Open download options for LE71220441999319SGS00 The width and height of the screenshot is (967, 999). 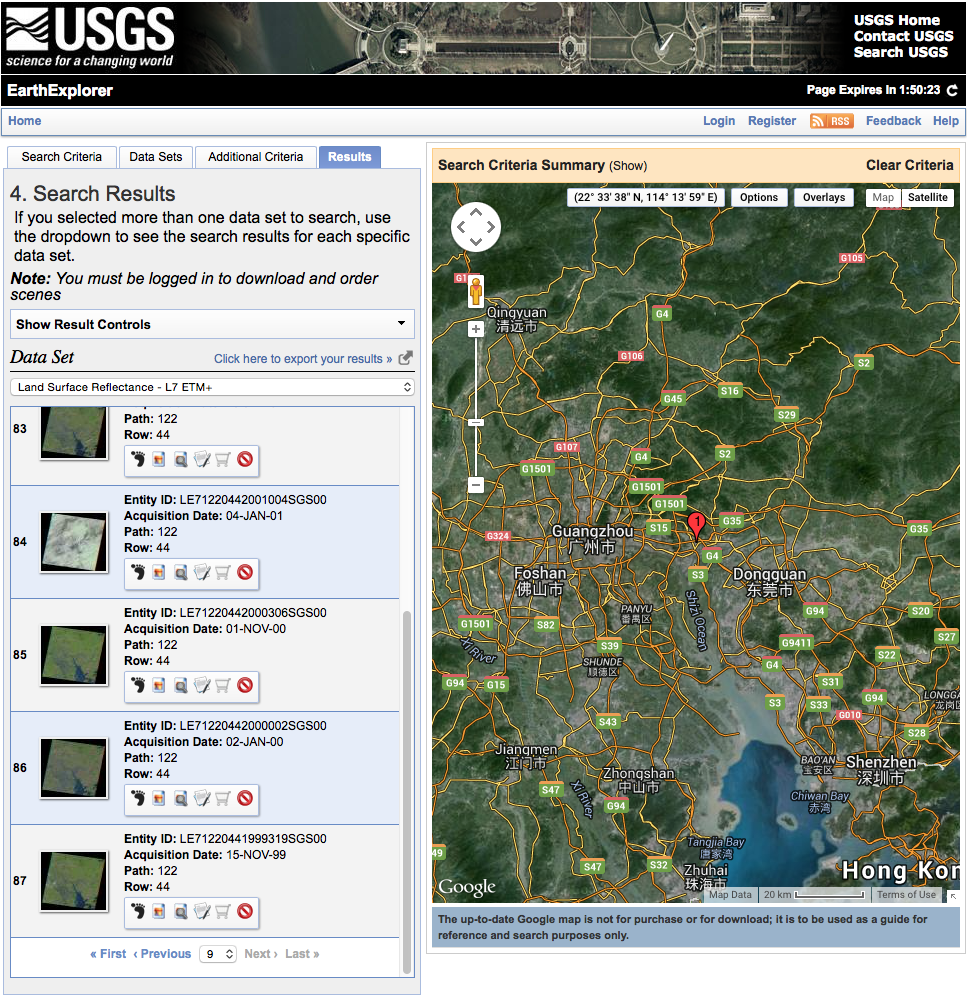[202, 910]
